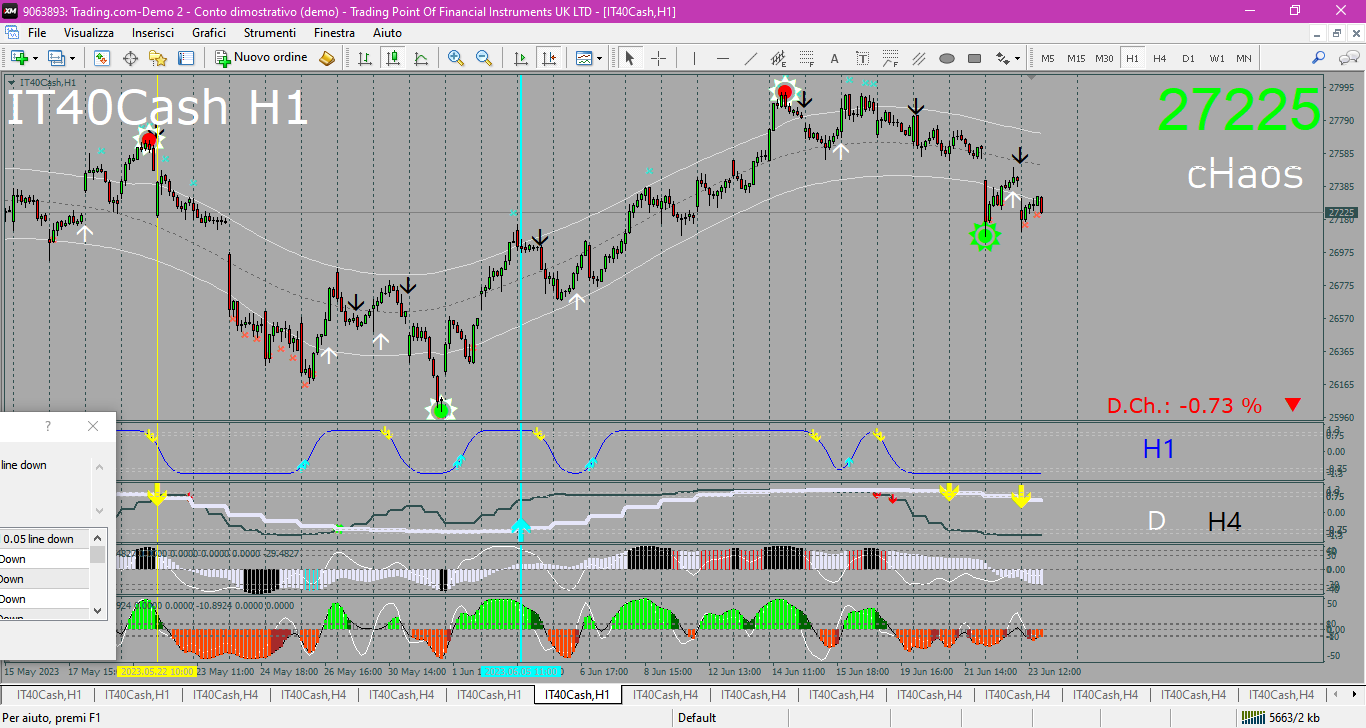The image size is (1366, 728).
Task: Select the Fibonacci retracement tool
Action: pos(806,58)
